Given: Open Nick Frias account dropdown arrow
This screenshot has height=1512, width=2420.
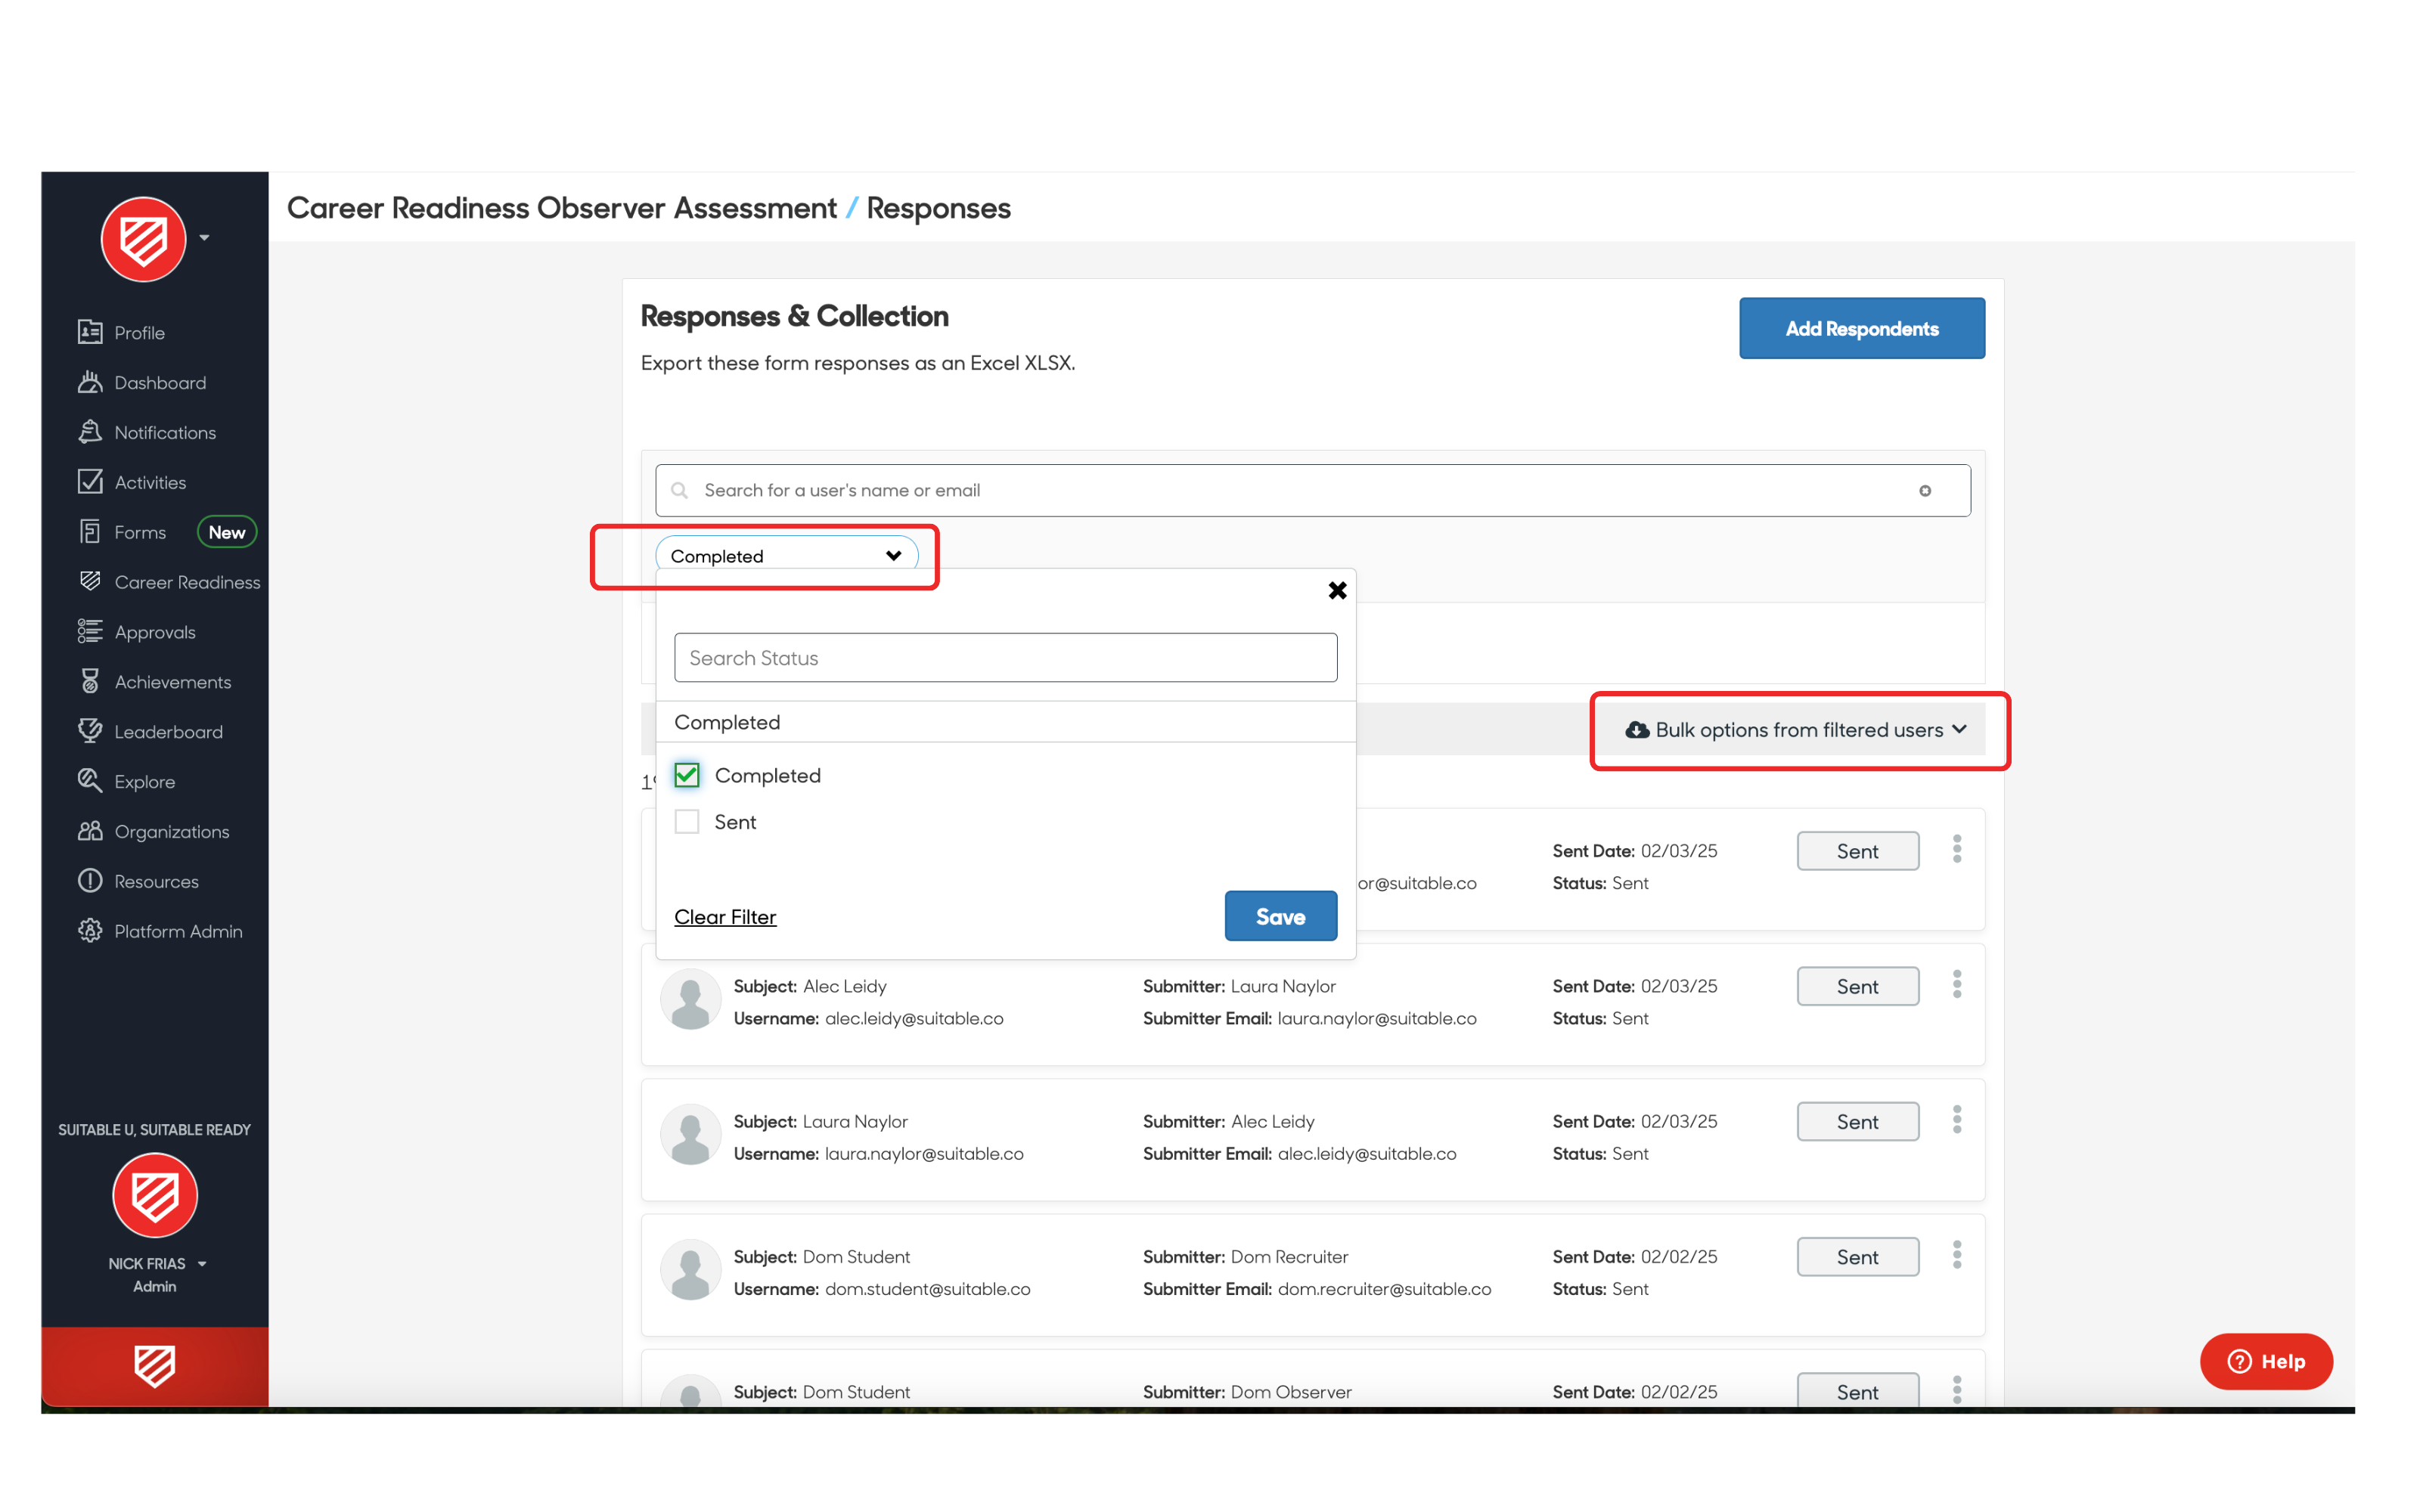Looking at the screenshot, I should click(203, 1264).
